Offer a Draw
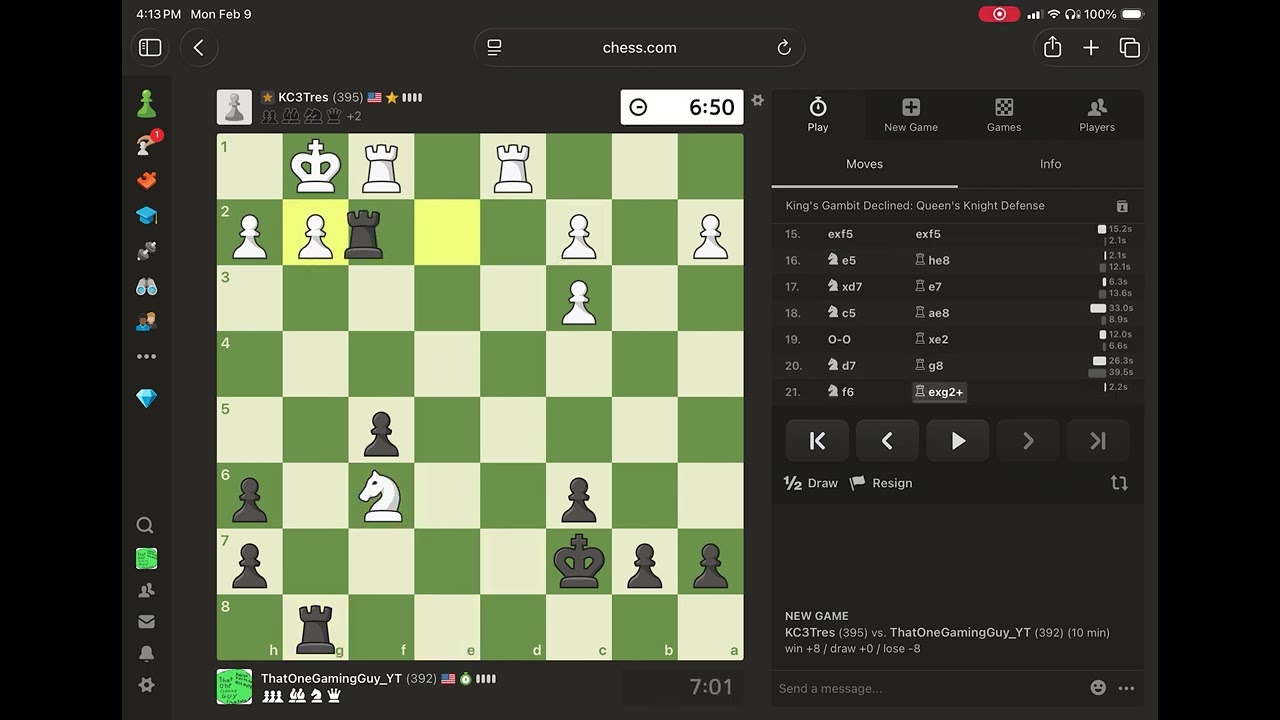1280x720 pixels. 811,483
